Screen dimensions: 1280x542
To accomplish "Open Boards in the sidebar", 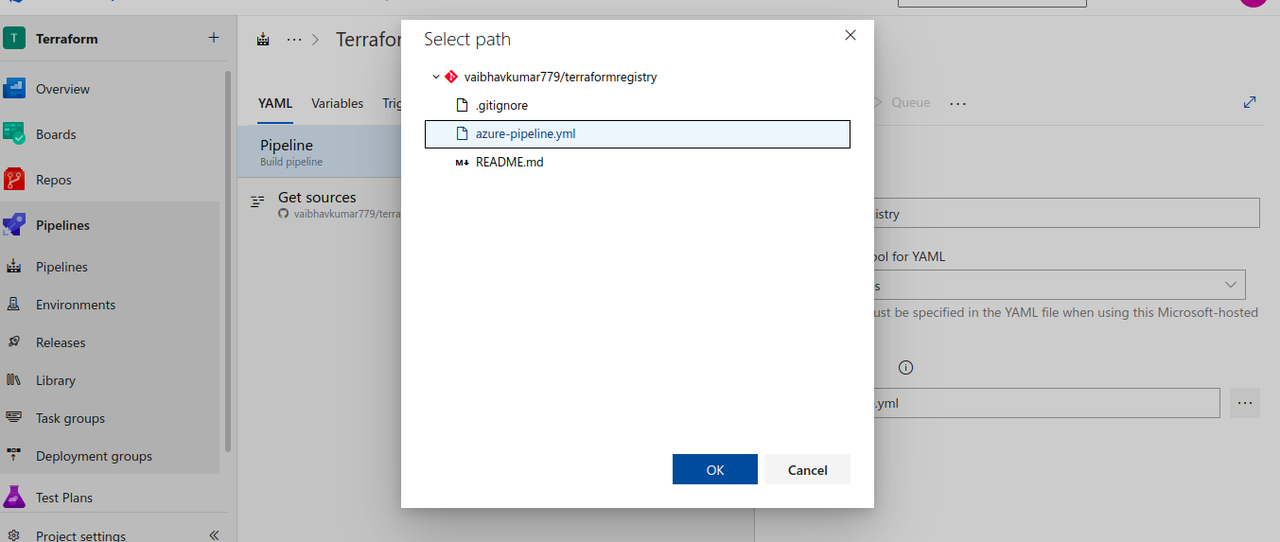I will click(x=56, y=134).
